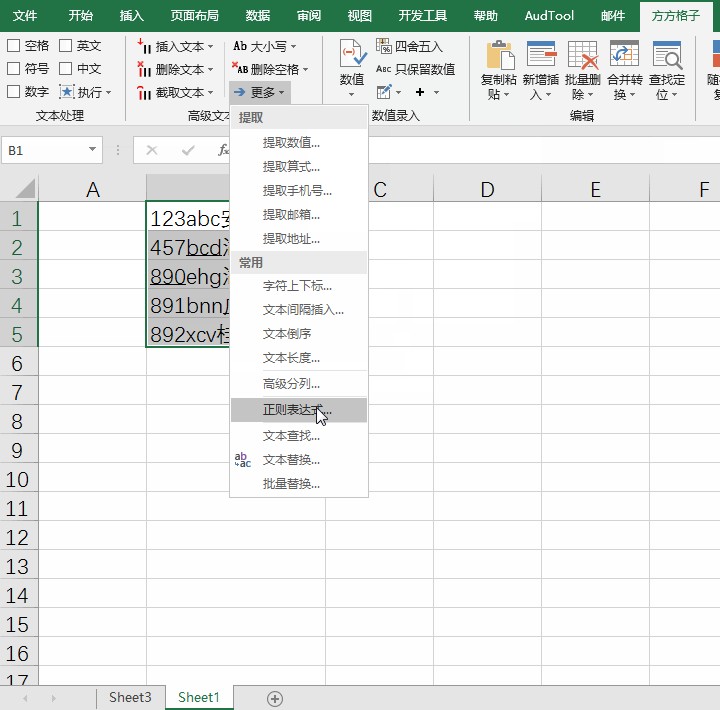Click the 四舍五入 rounding icon

coord(383,46)
